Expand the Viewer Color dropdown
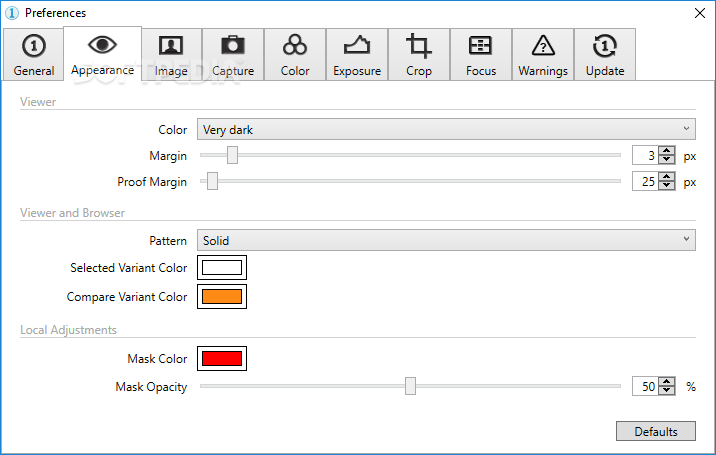The image size is (716, 455). pos(446,129)
